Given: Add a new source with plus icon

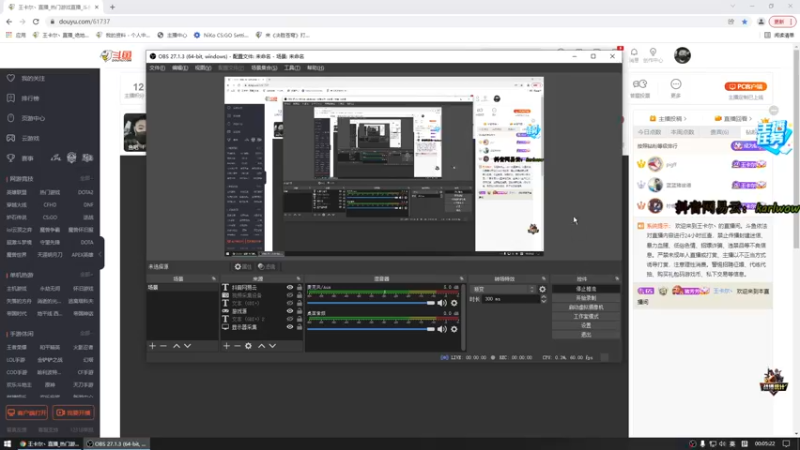Looking at the screenshot, I should click(x=227, y=346).
